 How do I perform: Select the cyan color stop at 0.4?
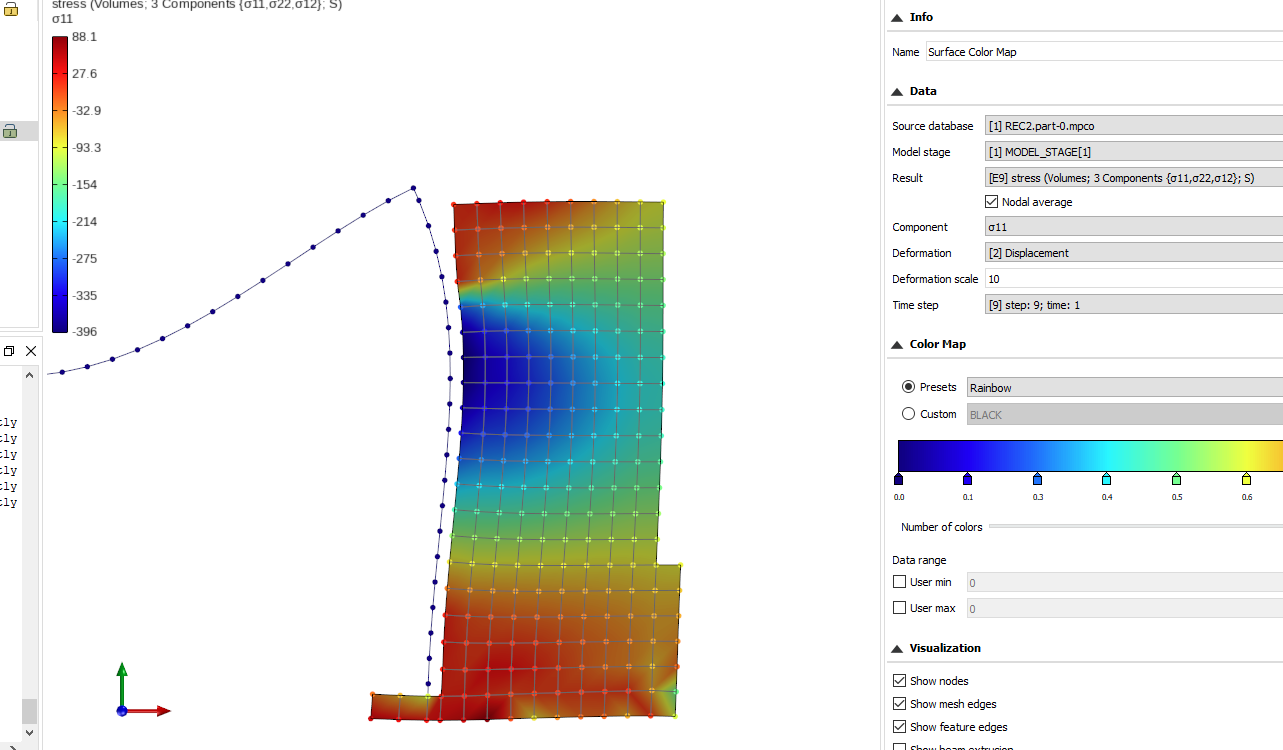tap(1106, 479)
